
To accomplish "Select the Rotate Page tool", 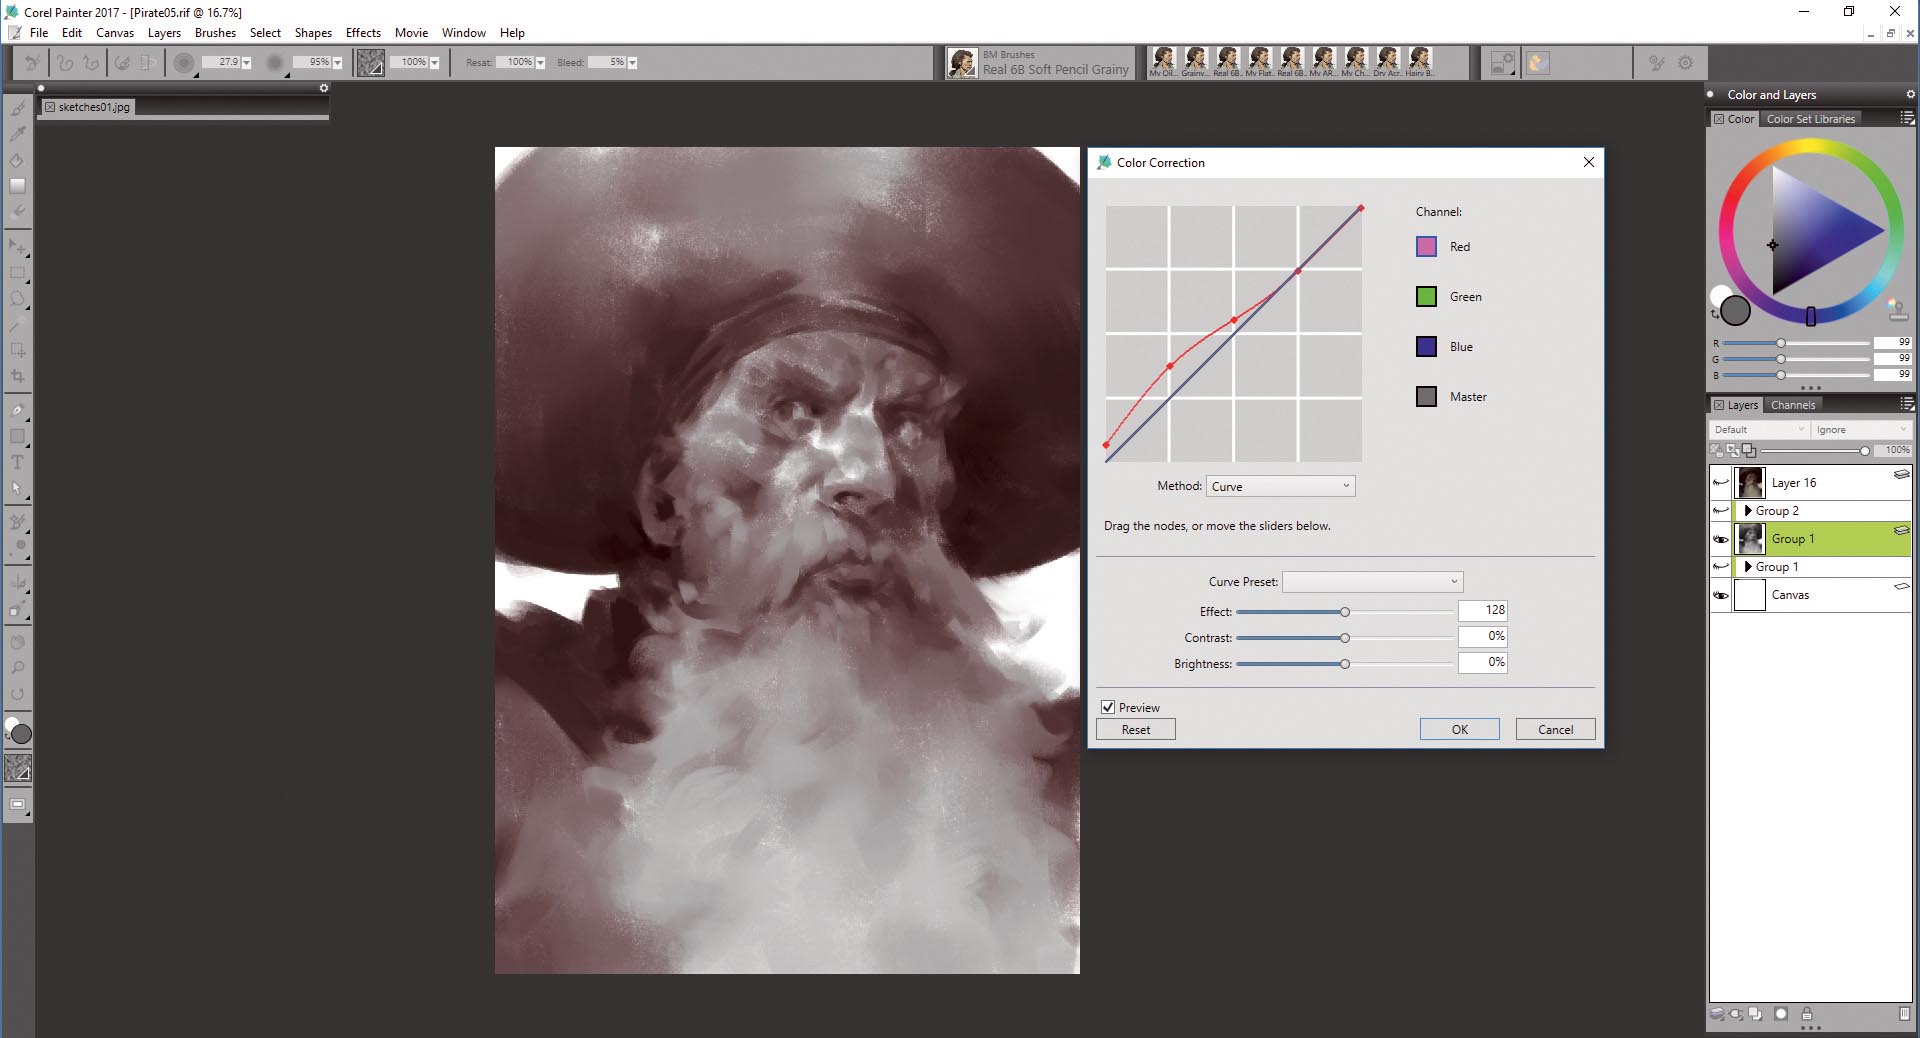I will pos(17,694).
